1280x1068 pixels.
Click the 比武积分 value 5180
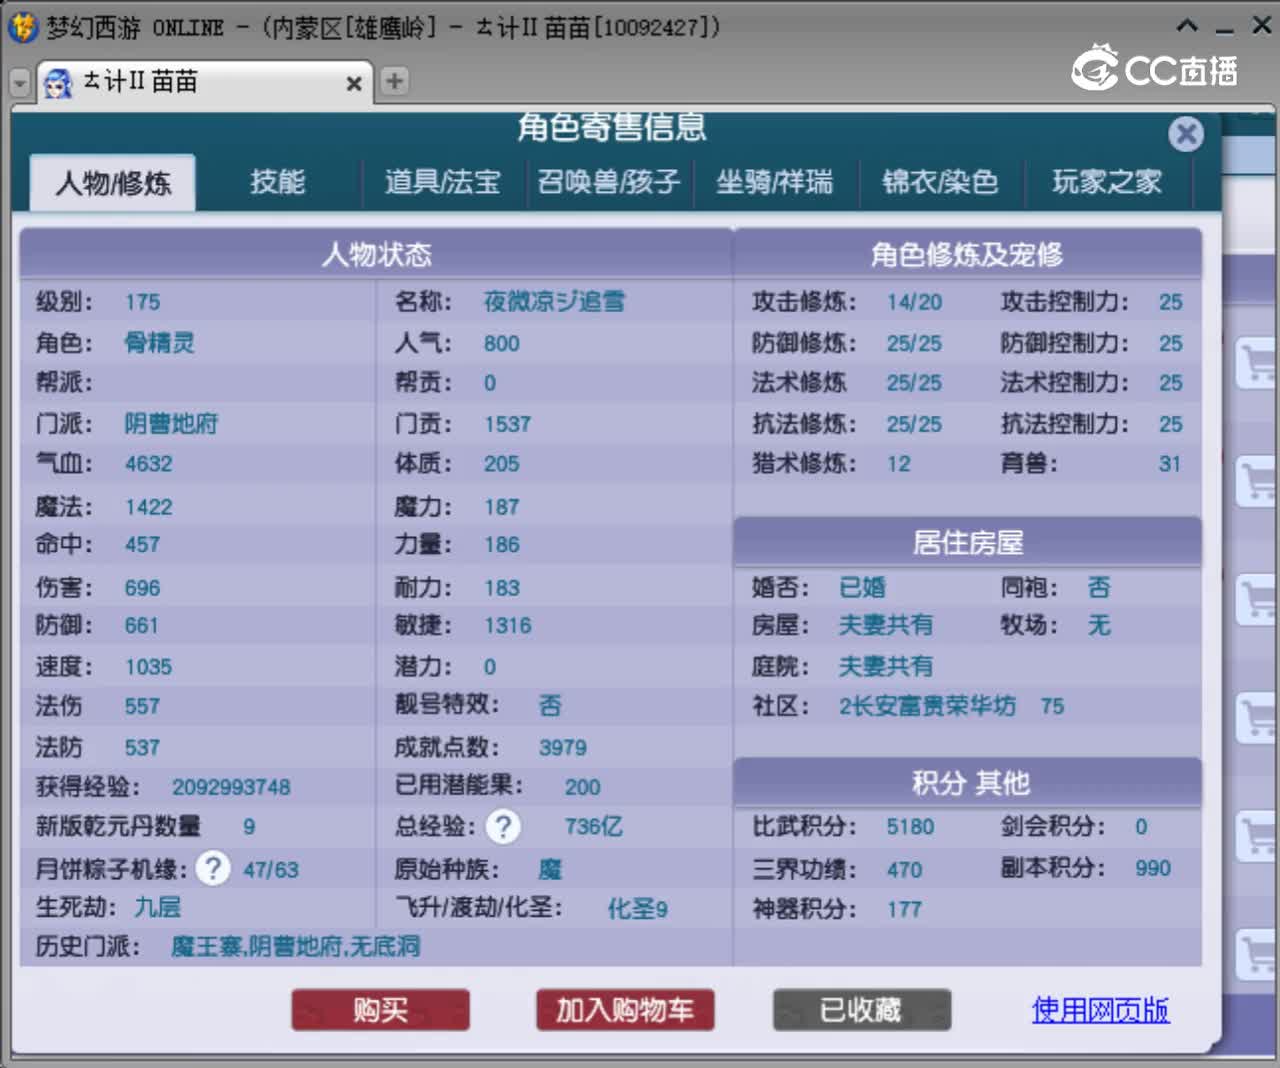point(910,827)
